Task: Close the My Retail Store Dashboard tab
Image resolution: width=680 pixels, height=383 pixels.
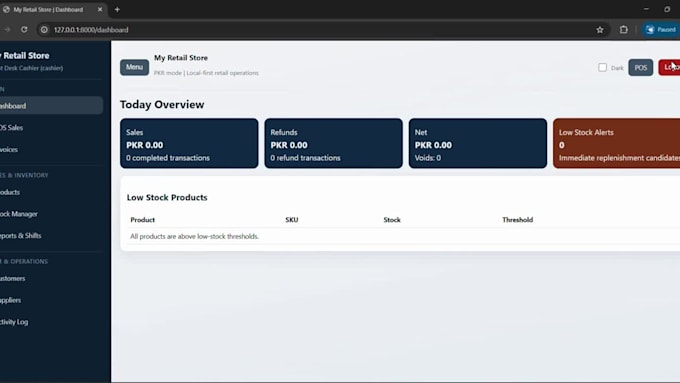Action: [x=100, y=9]
